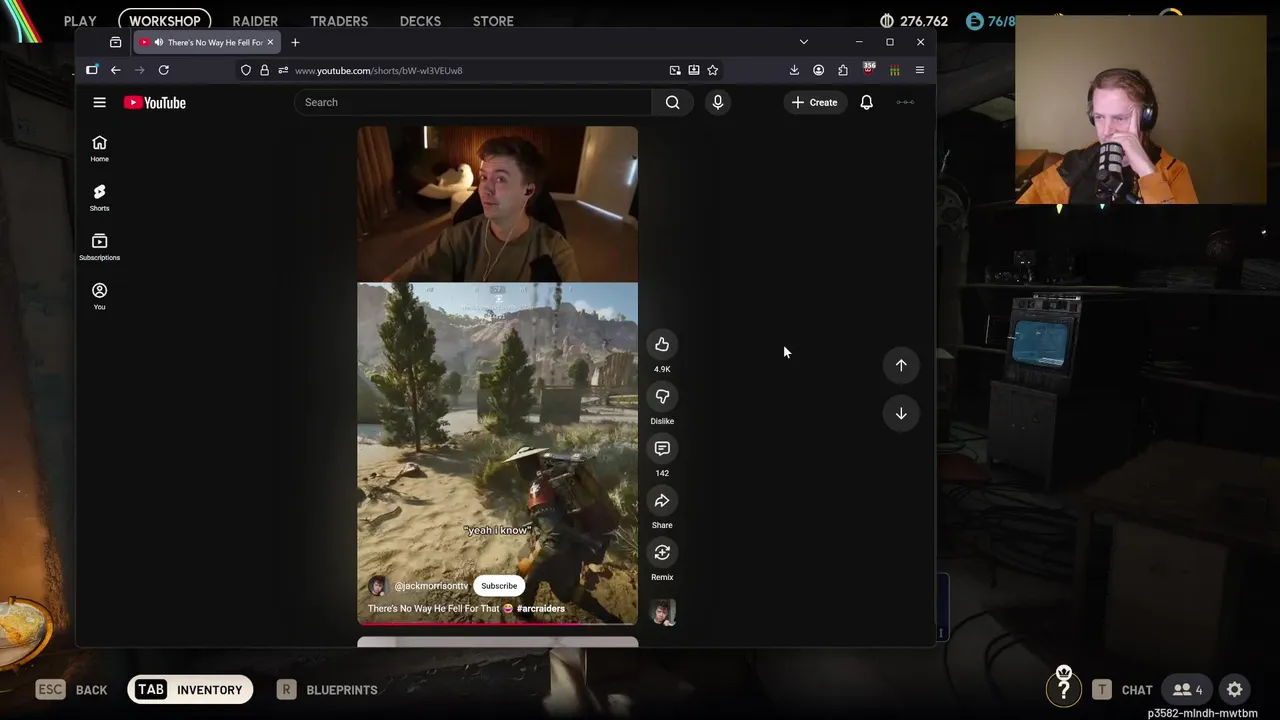Screen dimensions: 1280x720
Task: Click the Dislike thumbs down icon
Action: (x=662, y=396)
